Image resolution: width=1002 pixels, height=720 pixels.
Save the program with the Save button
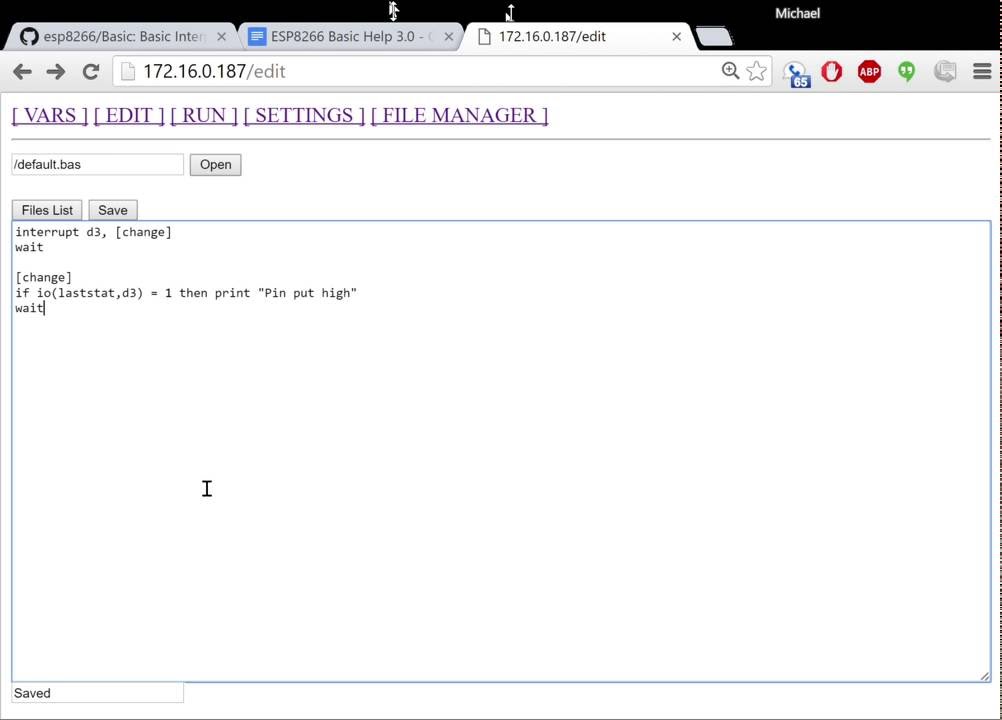click(112, 210)
